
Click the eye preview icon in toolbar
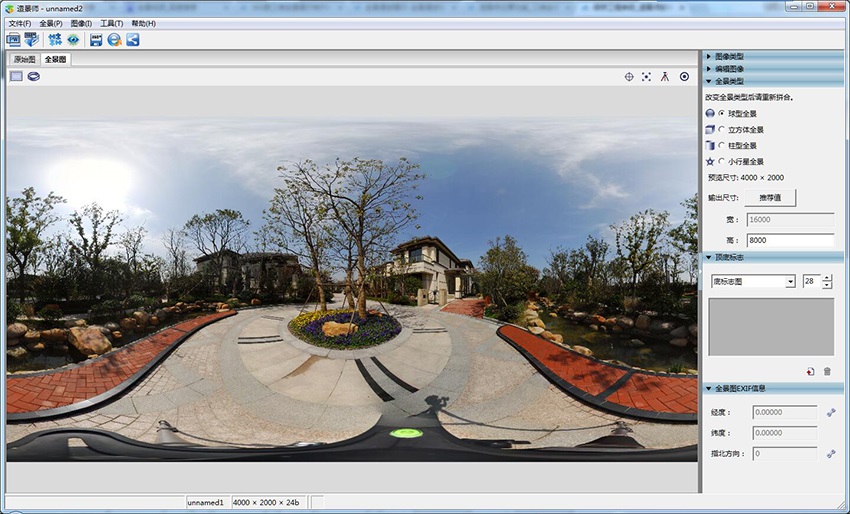[73, 40]
